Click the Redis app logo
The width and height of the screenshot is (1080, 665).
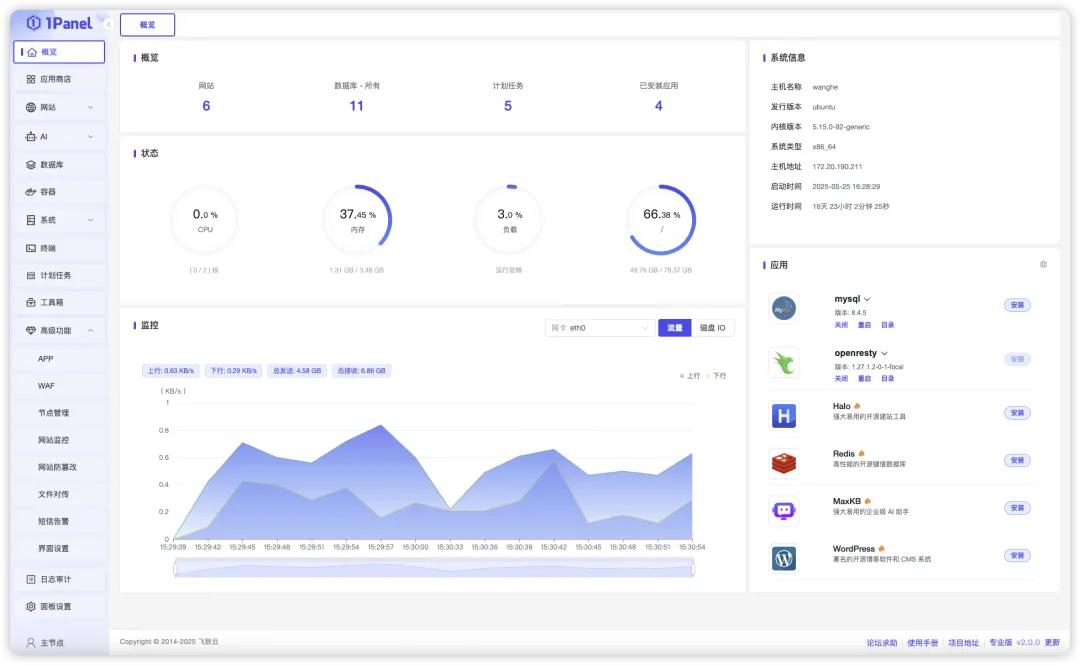coord(784,463)
